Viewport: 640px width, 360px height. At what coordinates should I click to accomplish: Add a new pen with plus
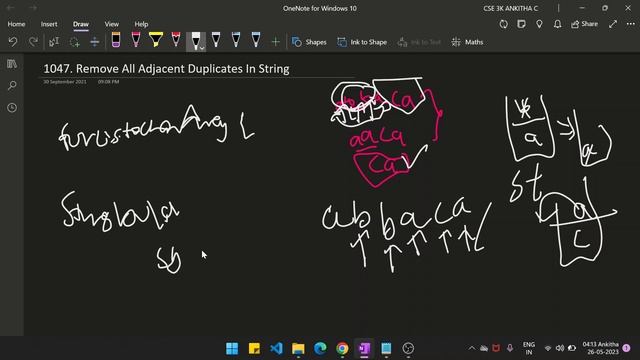[276, 42]
